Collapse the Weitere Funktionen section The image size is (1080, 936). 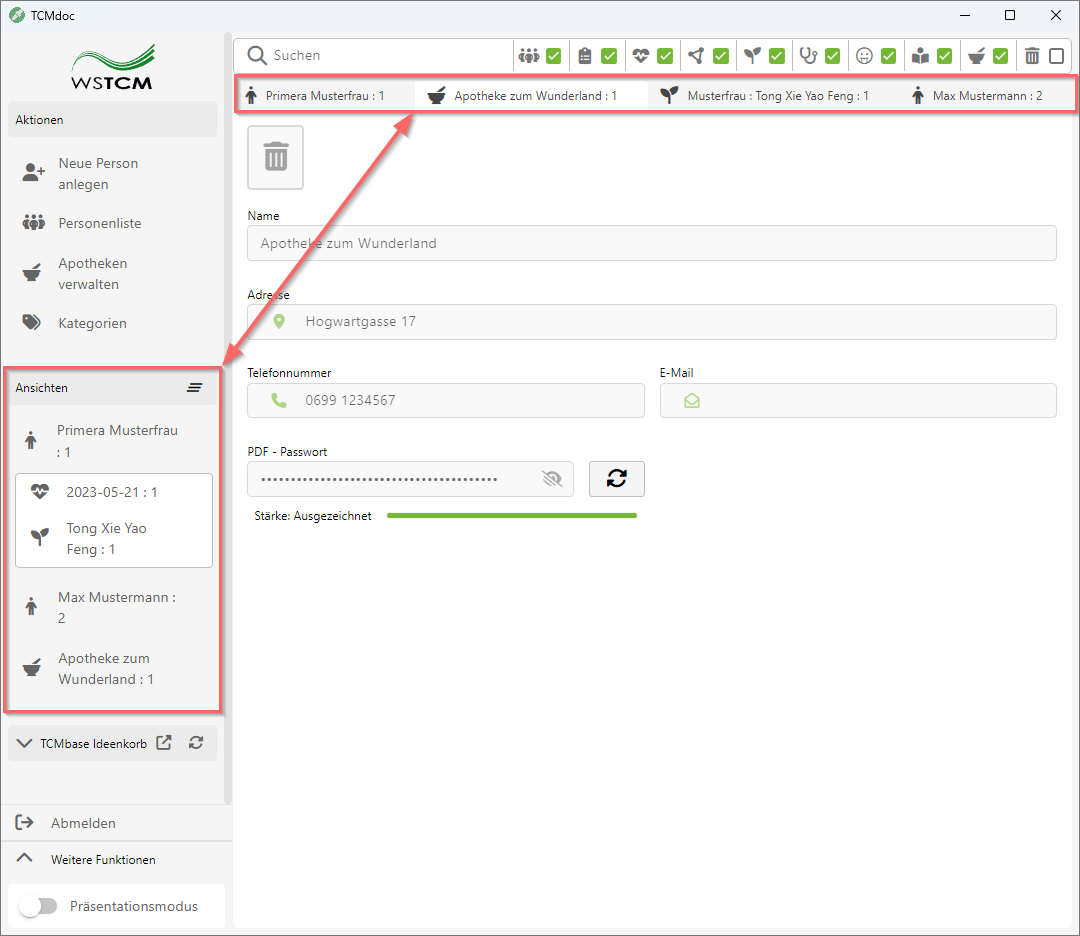(27, 859)
